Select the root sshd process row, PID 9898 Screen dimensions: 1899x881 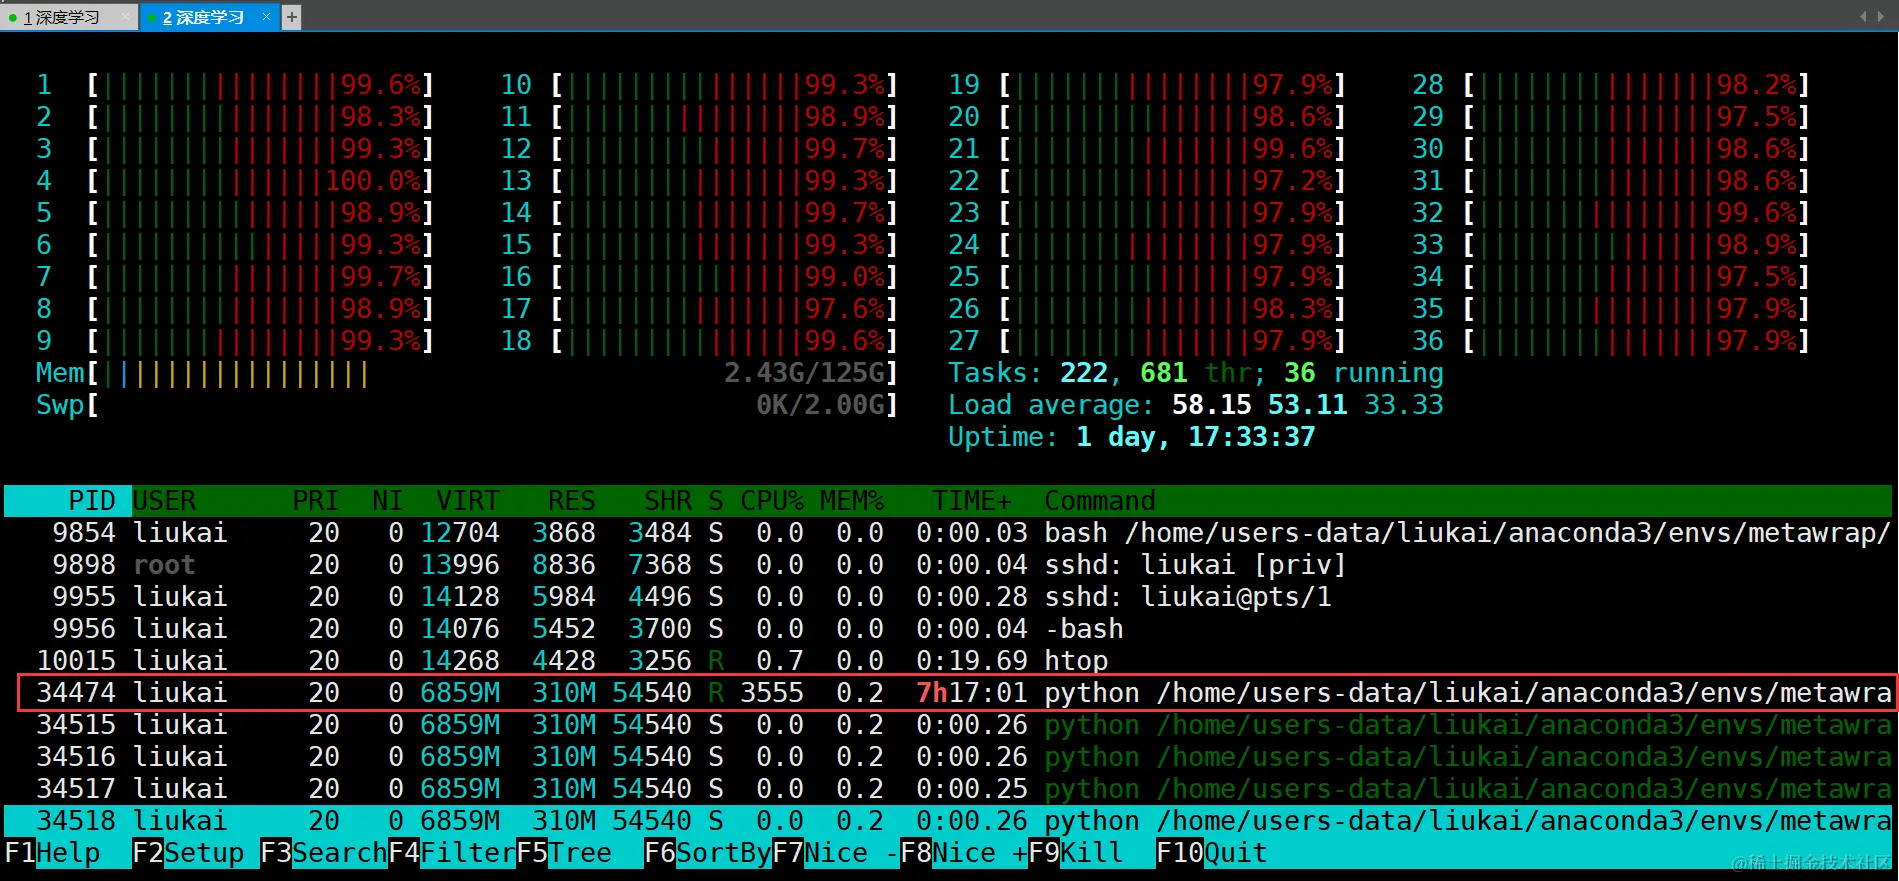point(948,565)
